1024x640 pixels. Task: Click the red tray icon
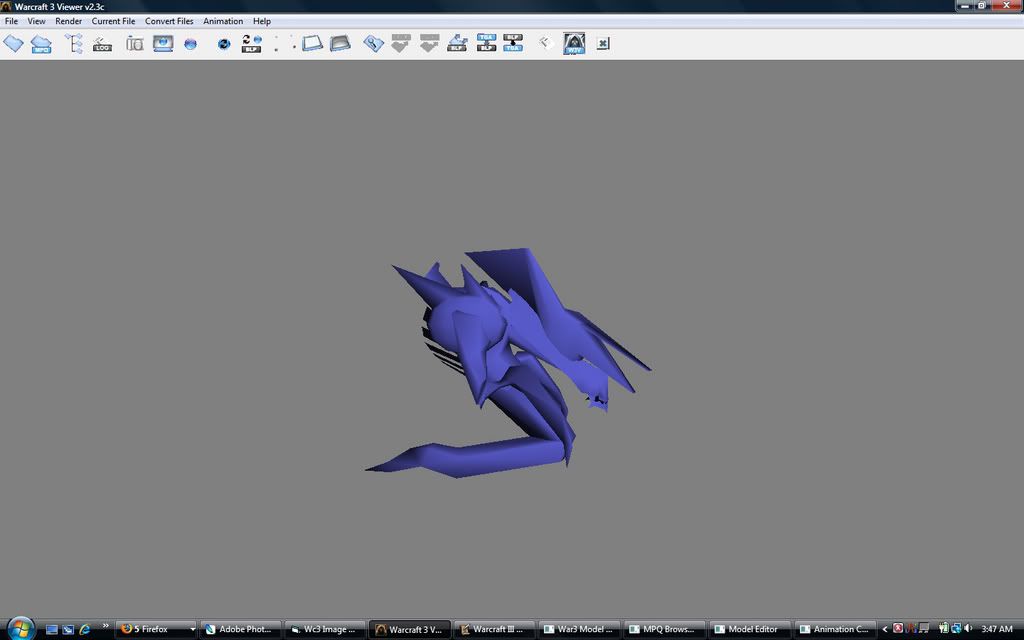[897, 629]
